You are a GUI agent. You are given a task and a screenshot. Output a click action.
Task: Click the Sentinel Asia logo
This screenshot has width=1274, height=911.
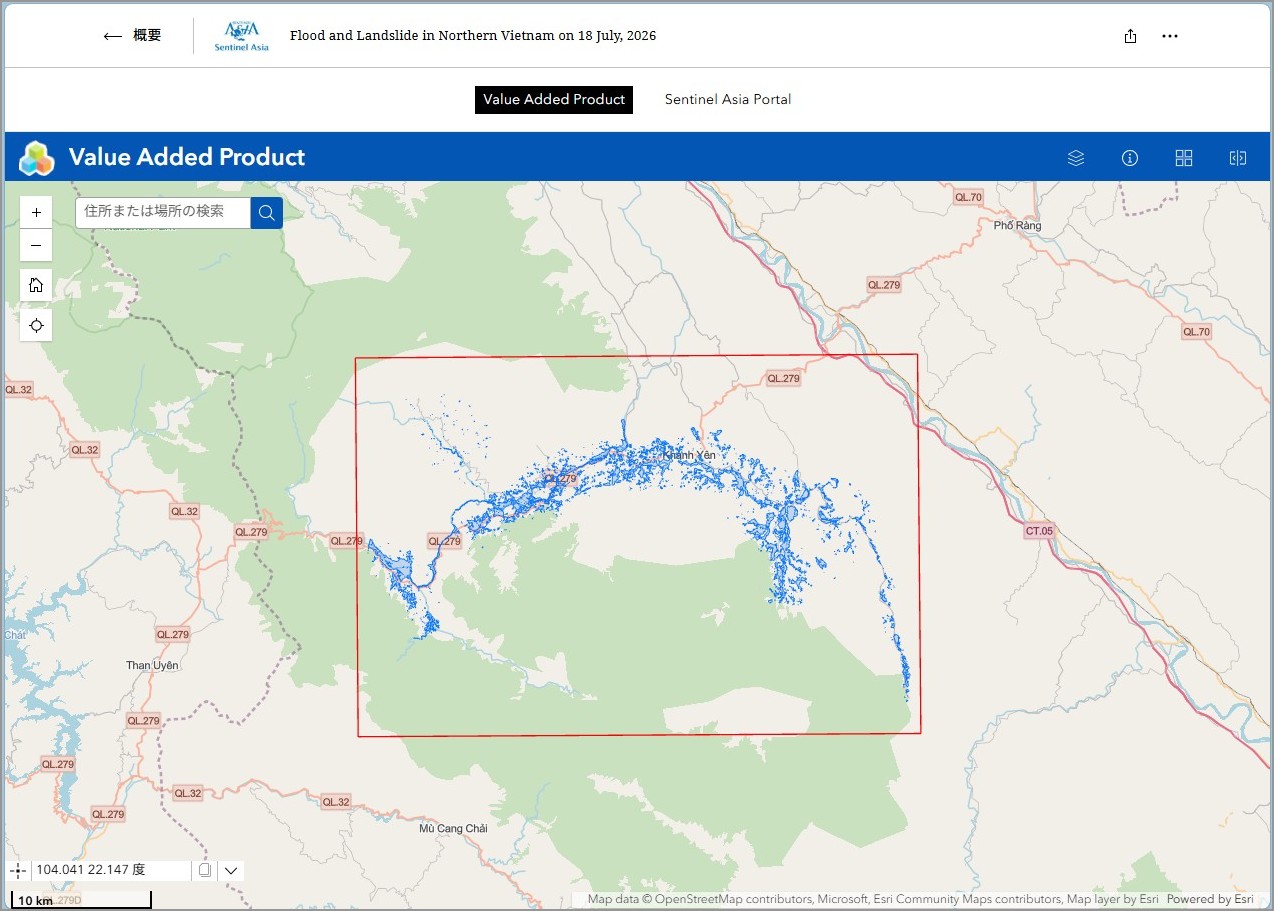(x=241, y=36)
